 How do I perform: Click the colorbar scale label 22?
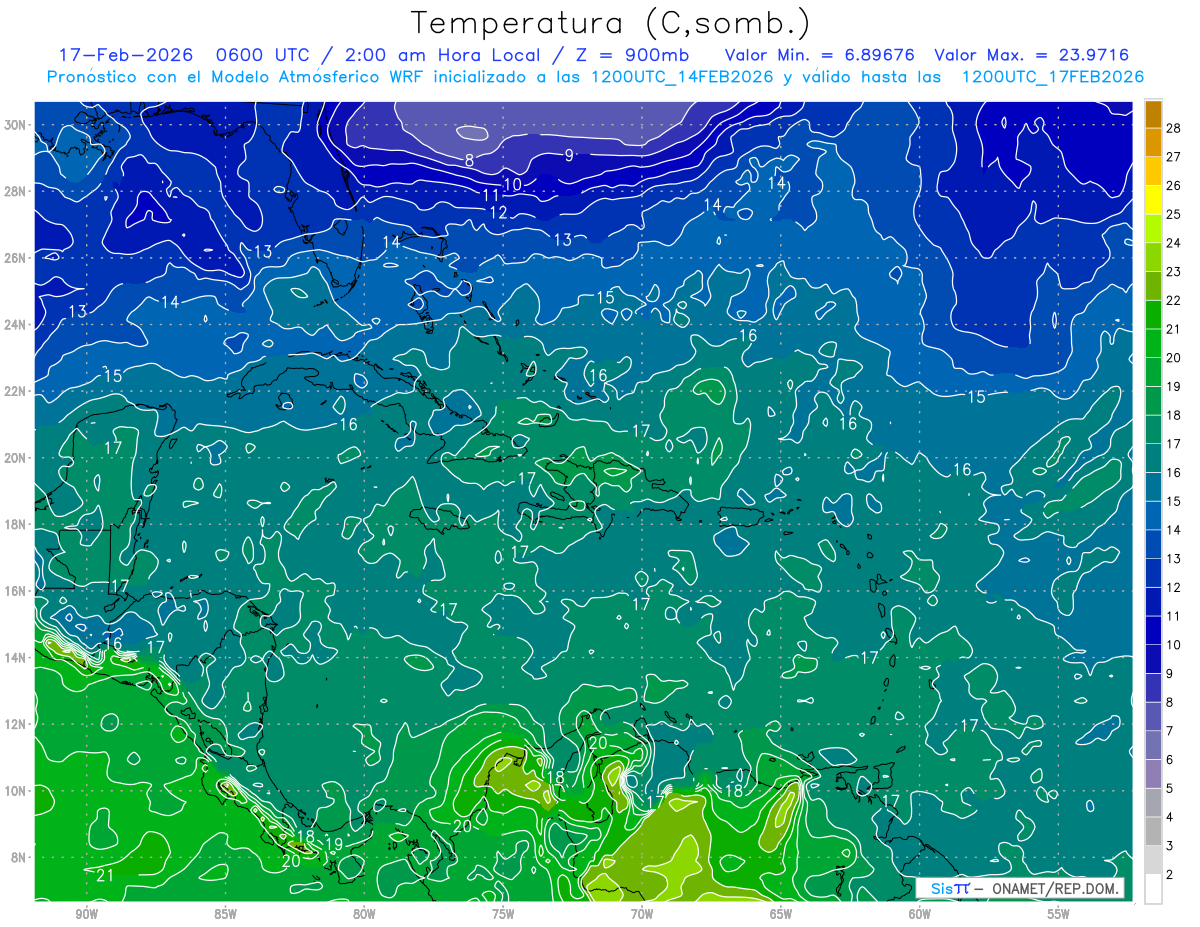1174,300
